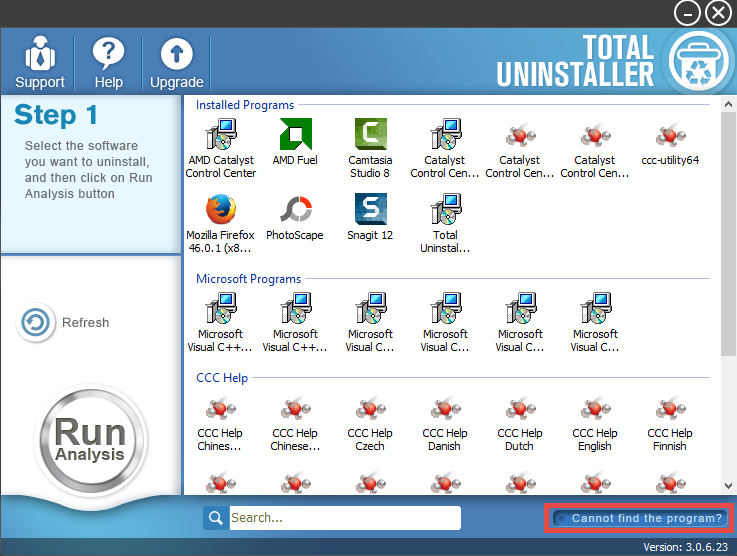Viewport: 737px width, 556px height.
Task: Click the scroll down arrow in program list
Action: [x=728, y=486]
